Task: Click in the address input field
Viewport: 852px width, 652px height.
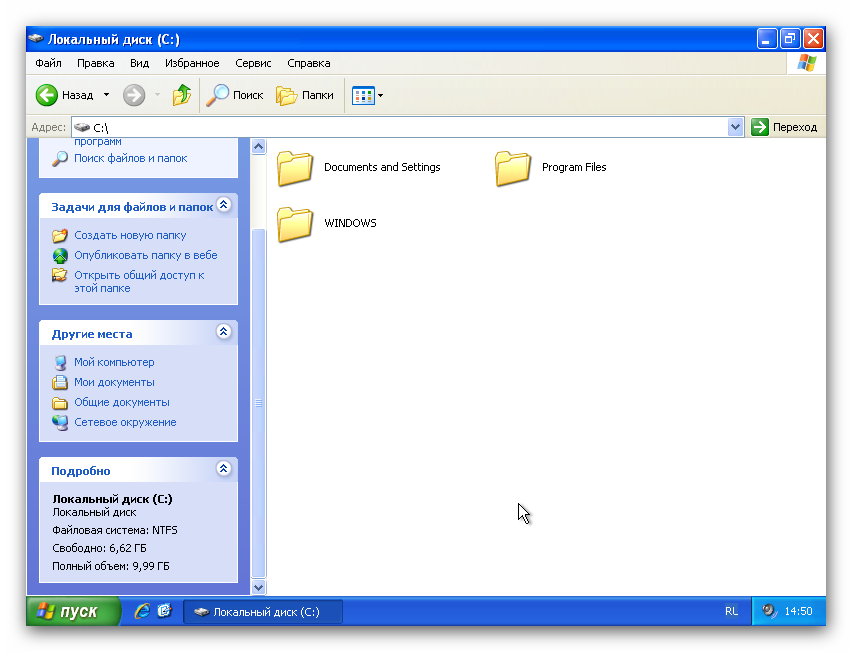Action: (x=400, y=127)
